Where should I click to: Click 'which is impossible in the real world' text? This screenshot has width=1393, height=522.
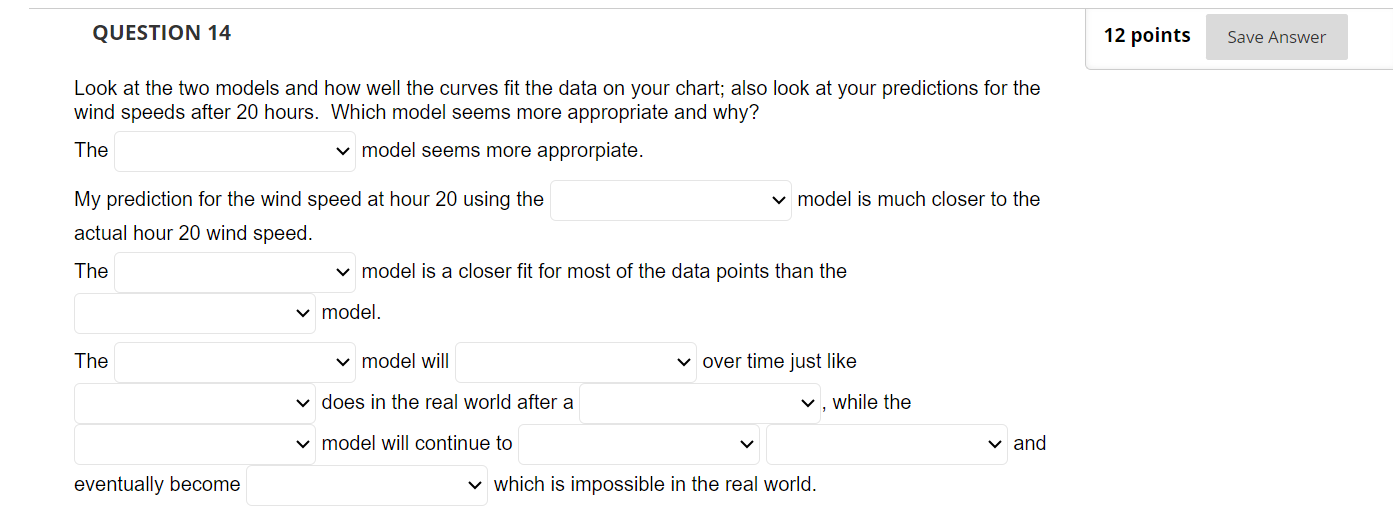click(655, 485)
